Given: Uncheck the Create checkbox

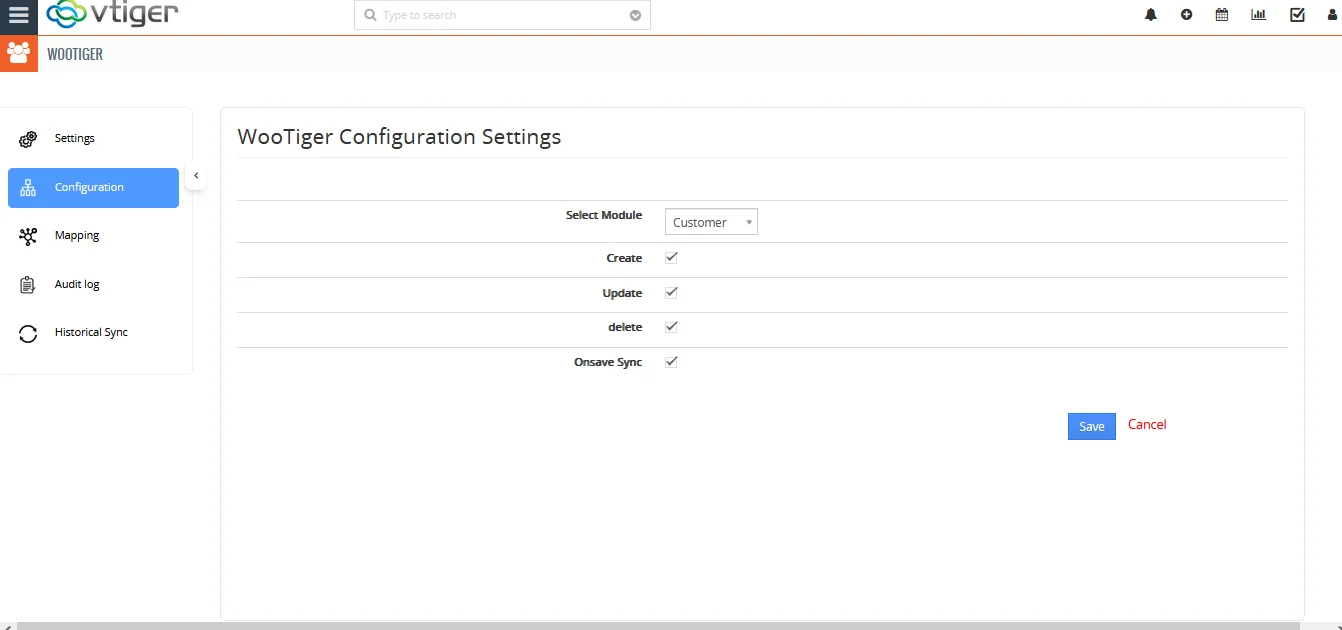Looking at the screenshot, I should pyautogui.click(x=671, y=257).
